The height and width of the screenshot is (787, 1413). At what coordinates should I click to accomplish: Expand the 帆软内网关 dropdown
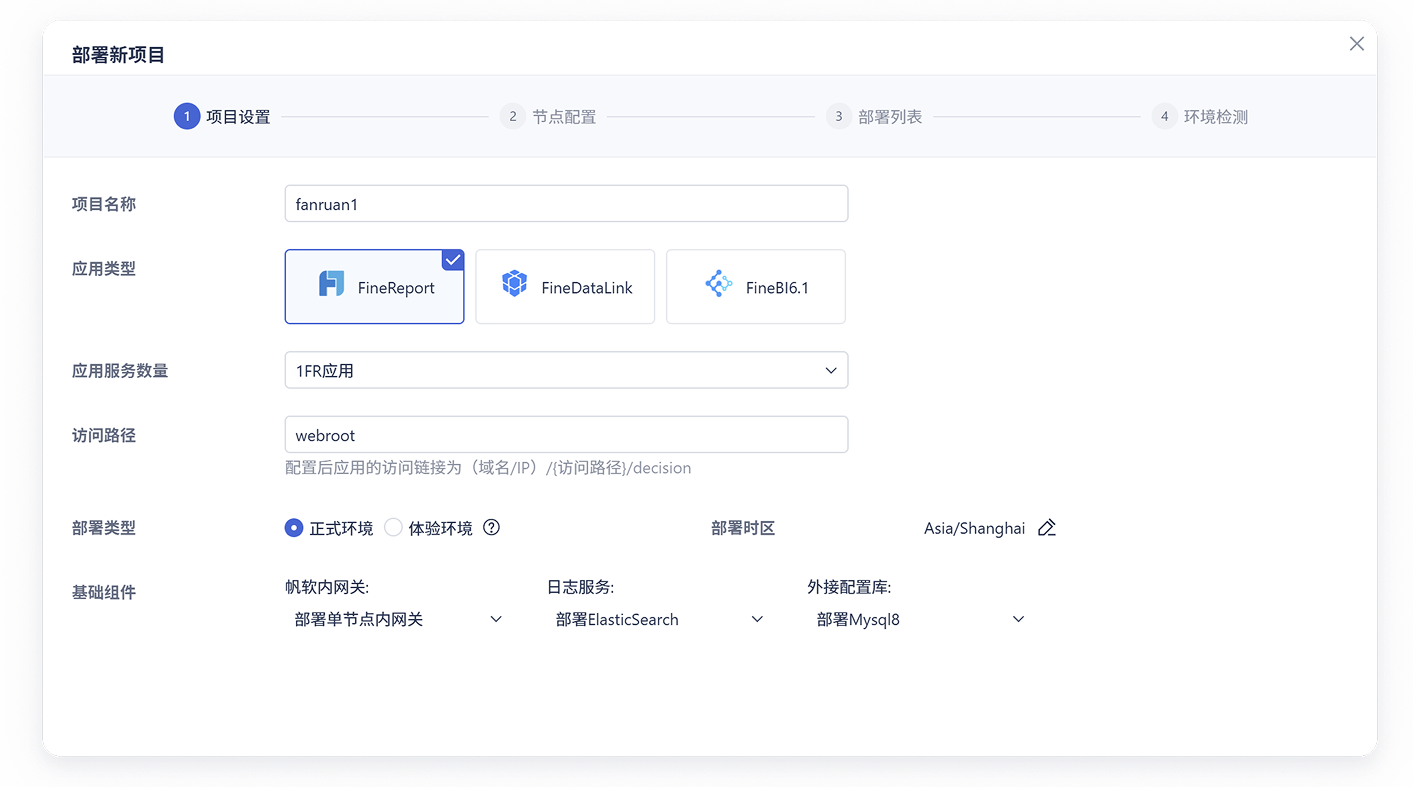tap(398, 620)
